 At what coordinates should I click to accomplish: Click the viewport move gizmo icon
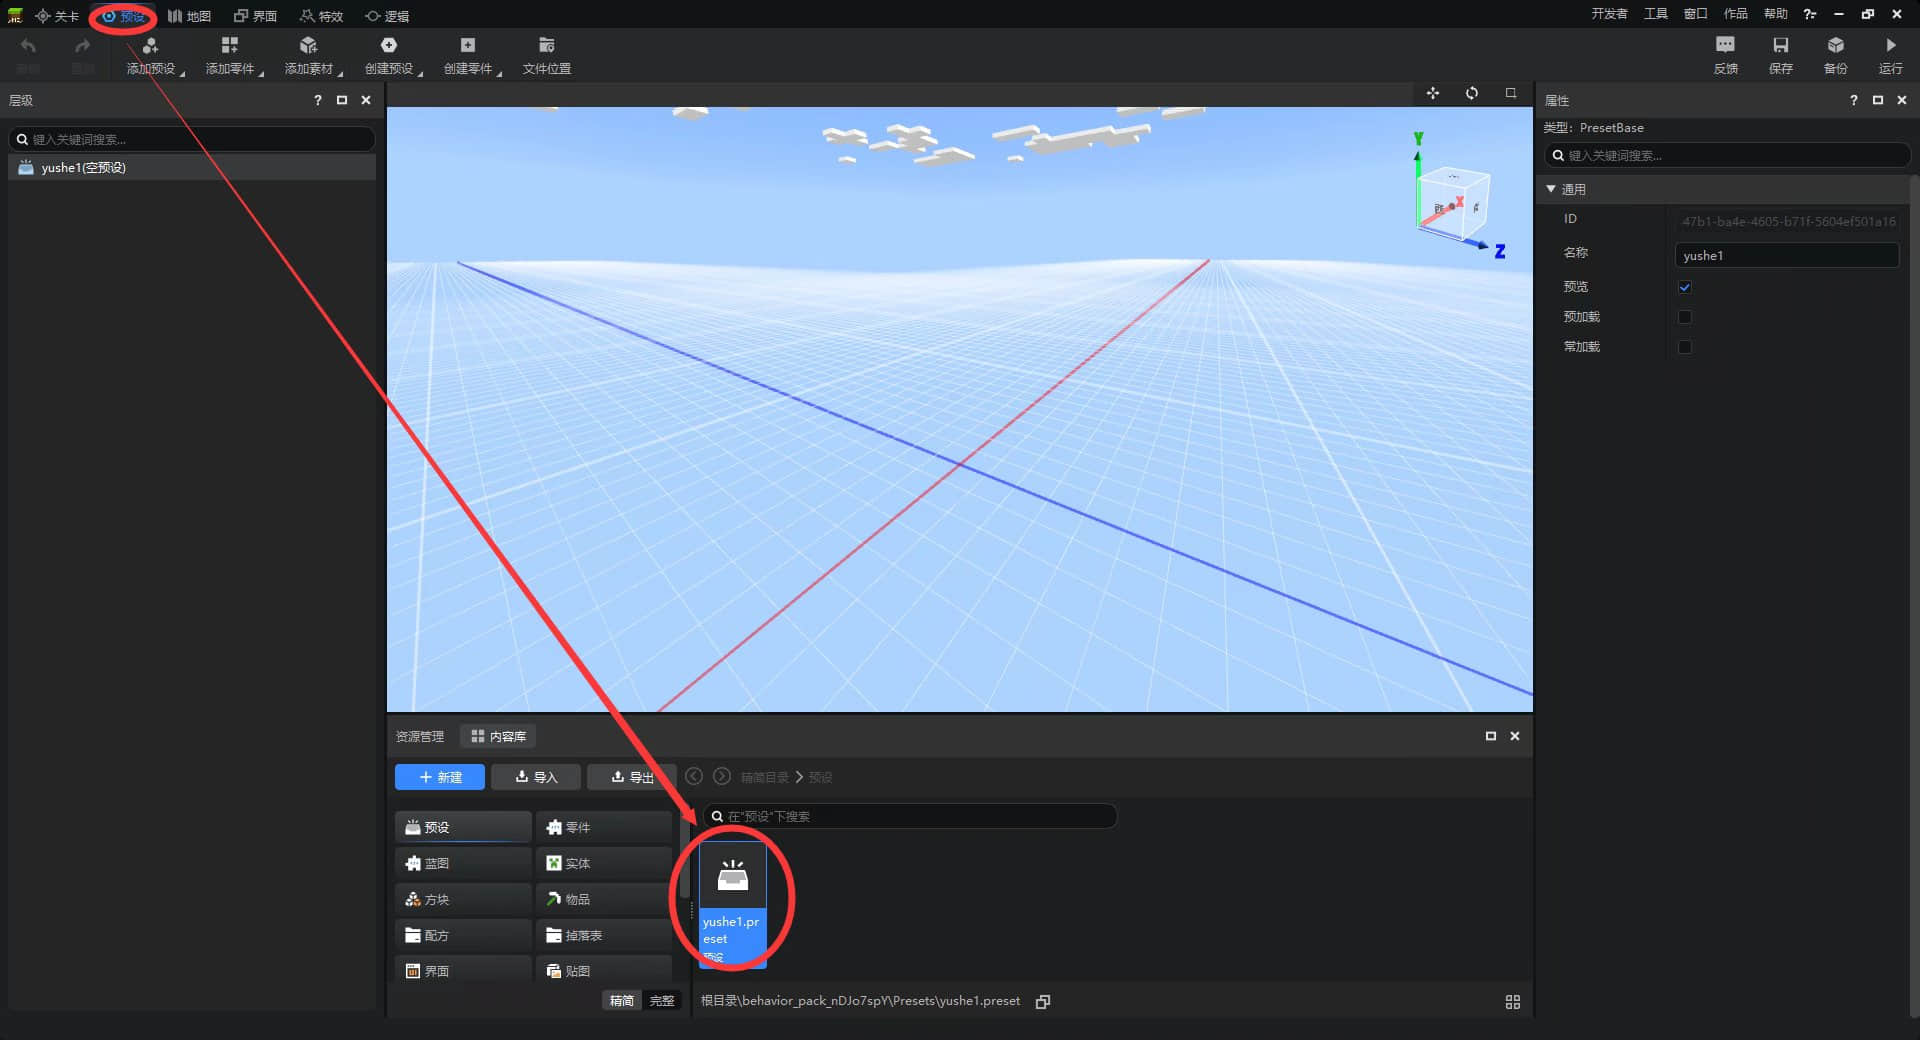pos(1433,93)
